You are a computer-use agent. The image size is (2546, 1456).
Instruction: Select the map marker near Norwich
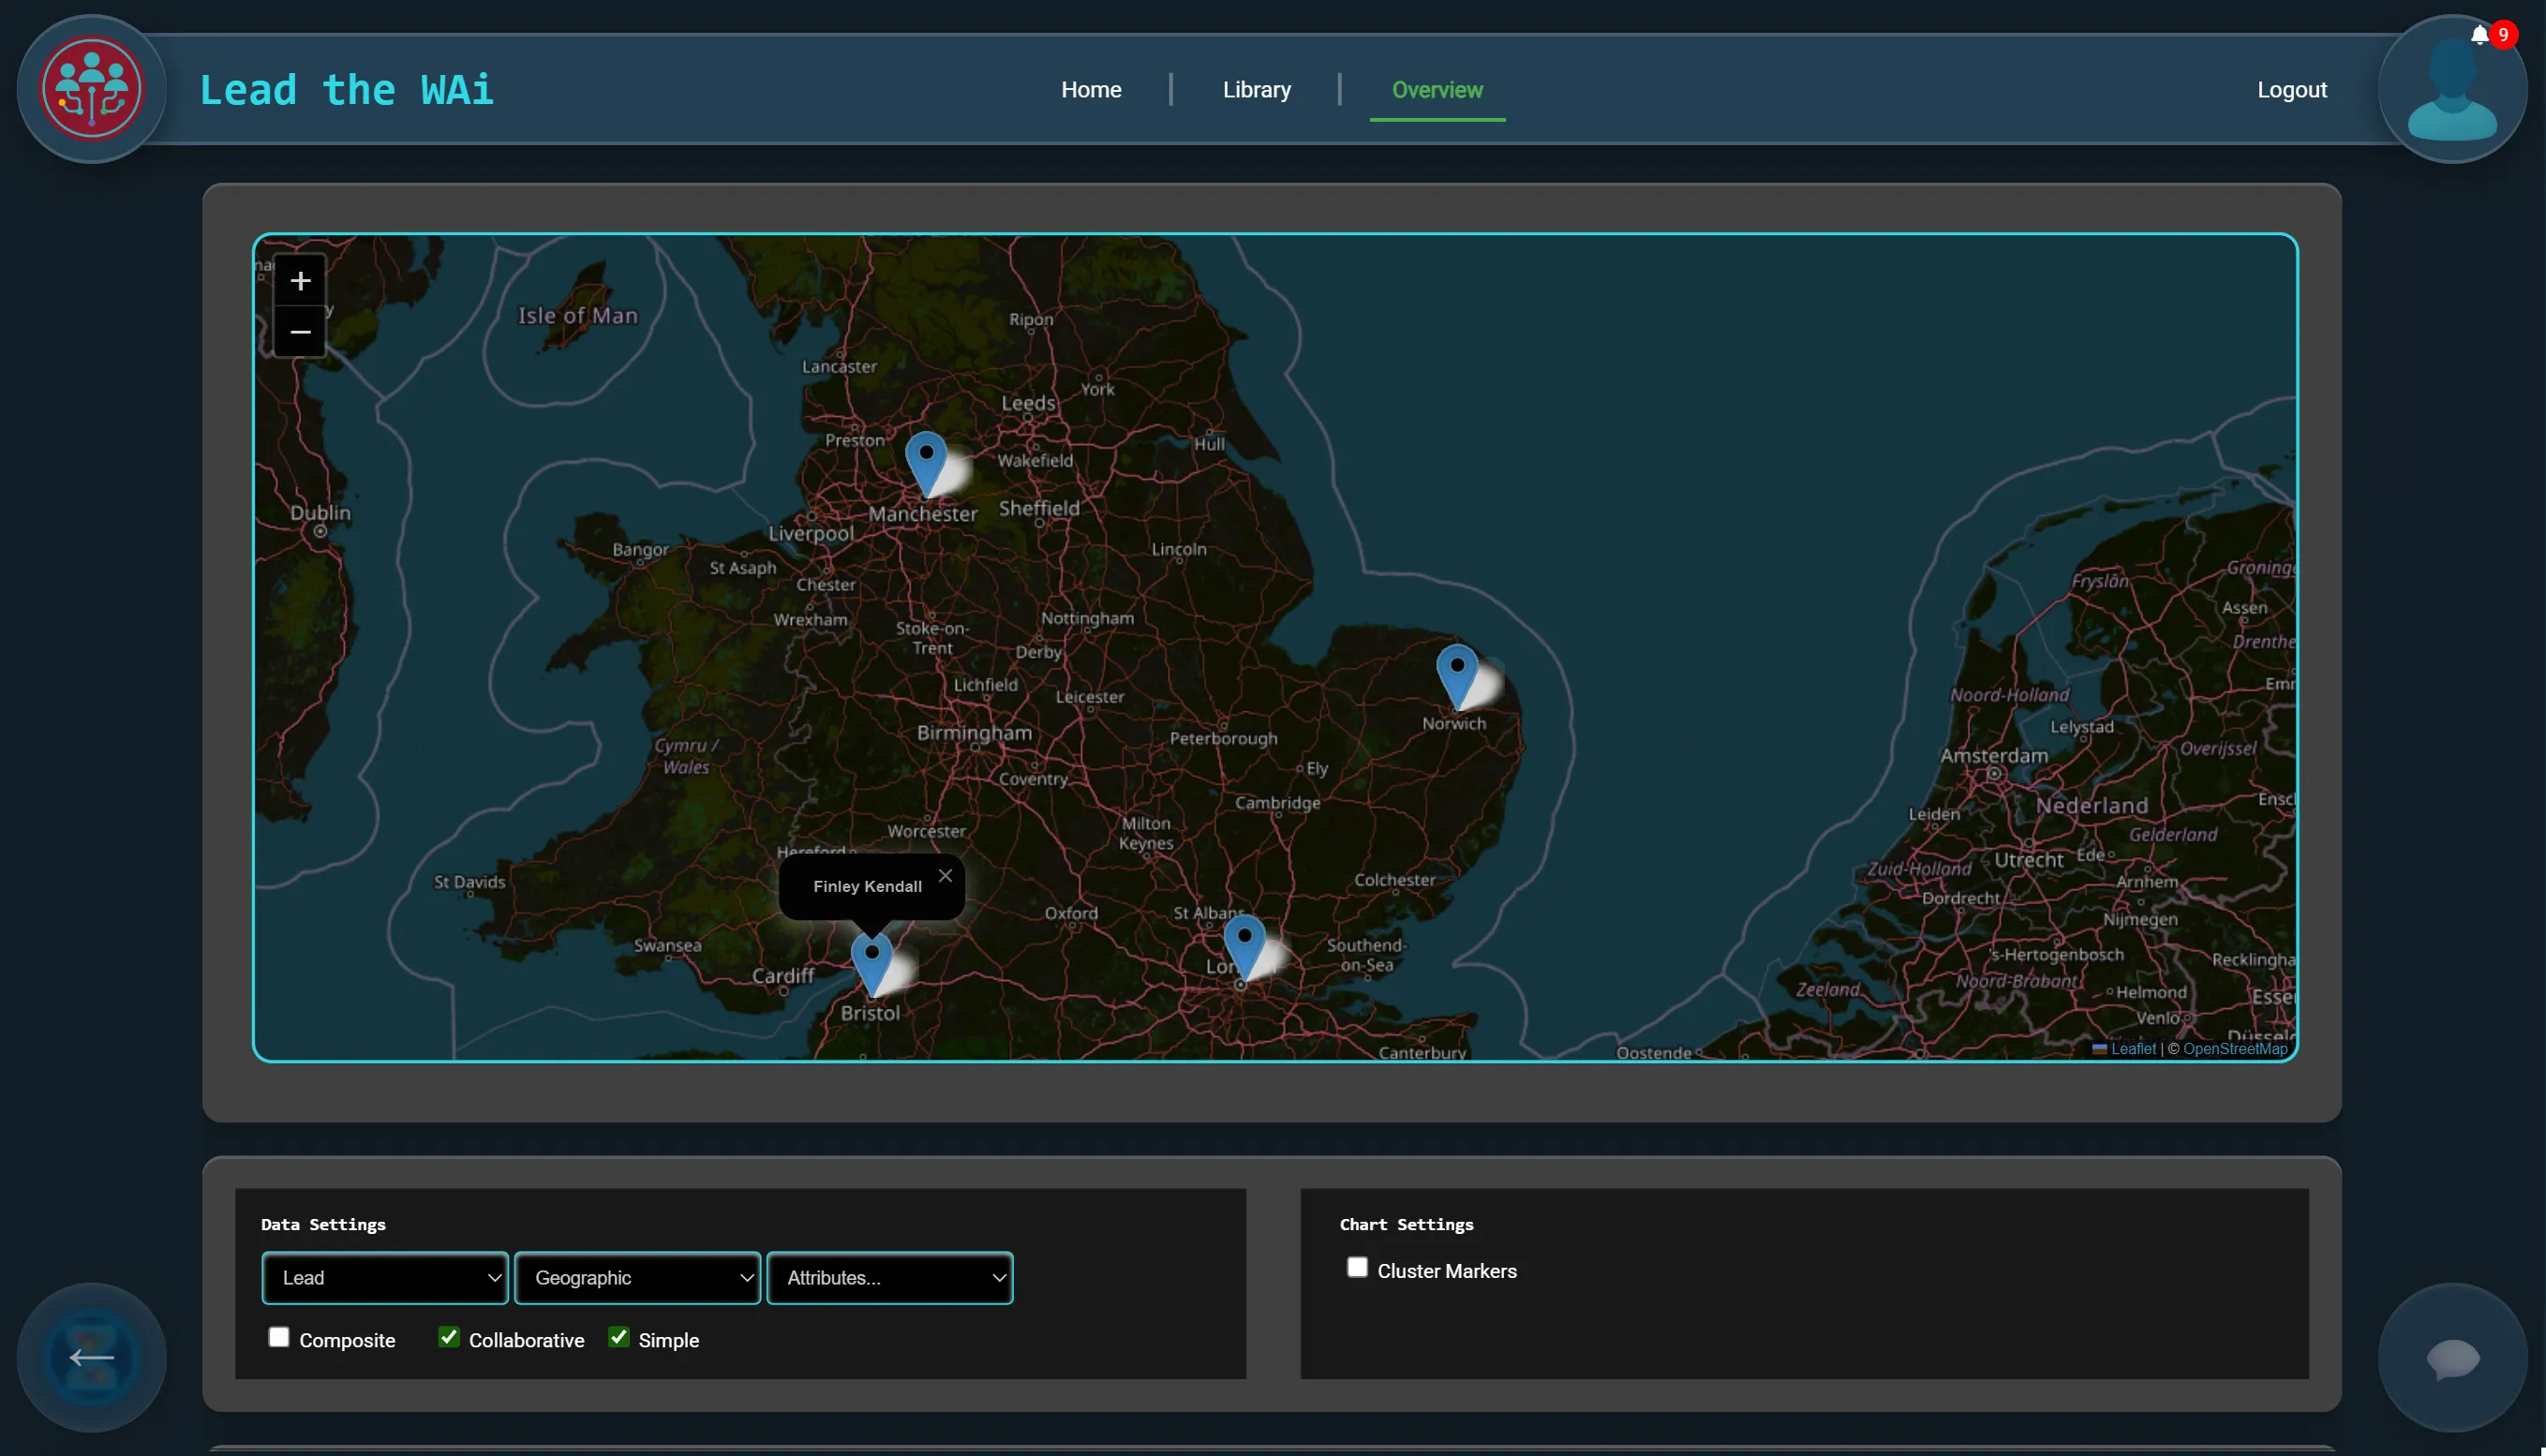click(1456, 665)
